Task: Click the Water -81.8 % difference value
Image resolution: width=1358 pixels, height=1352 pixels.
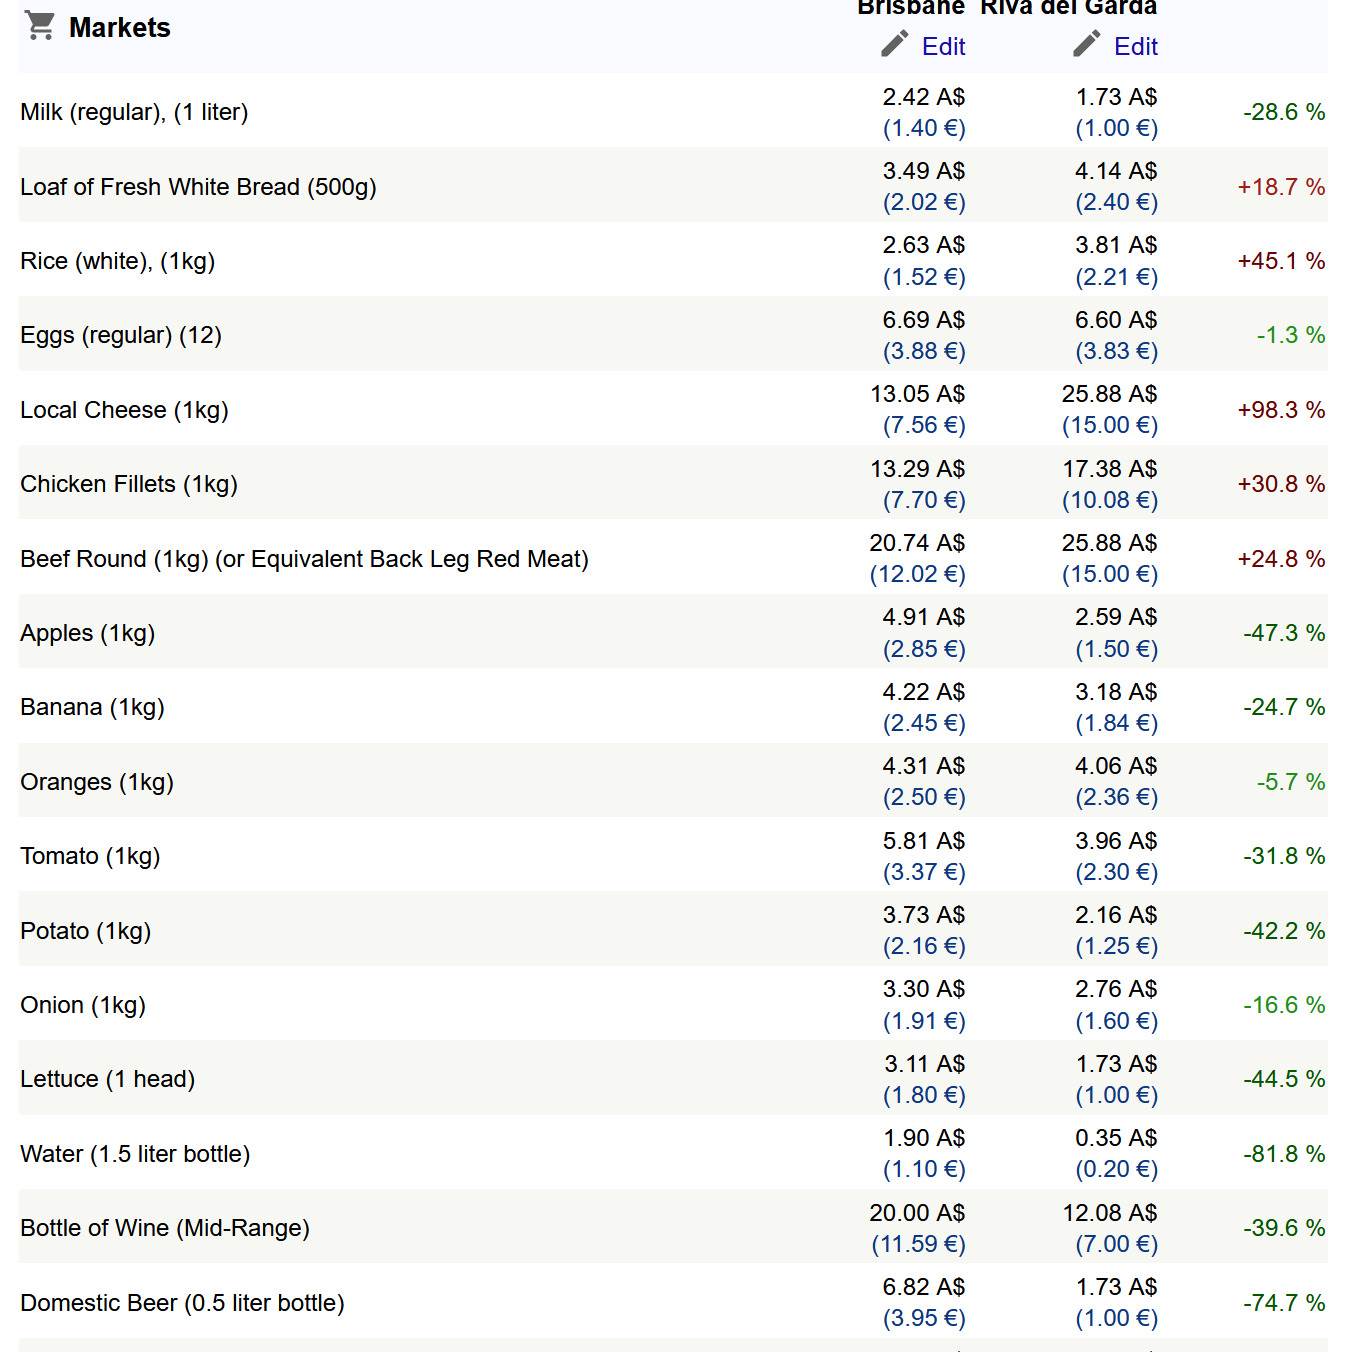Action: [x=1284, y=1154]
